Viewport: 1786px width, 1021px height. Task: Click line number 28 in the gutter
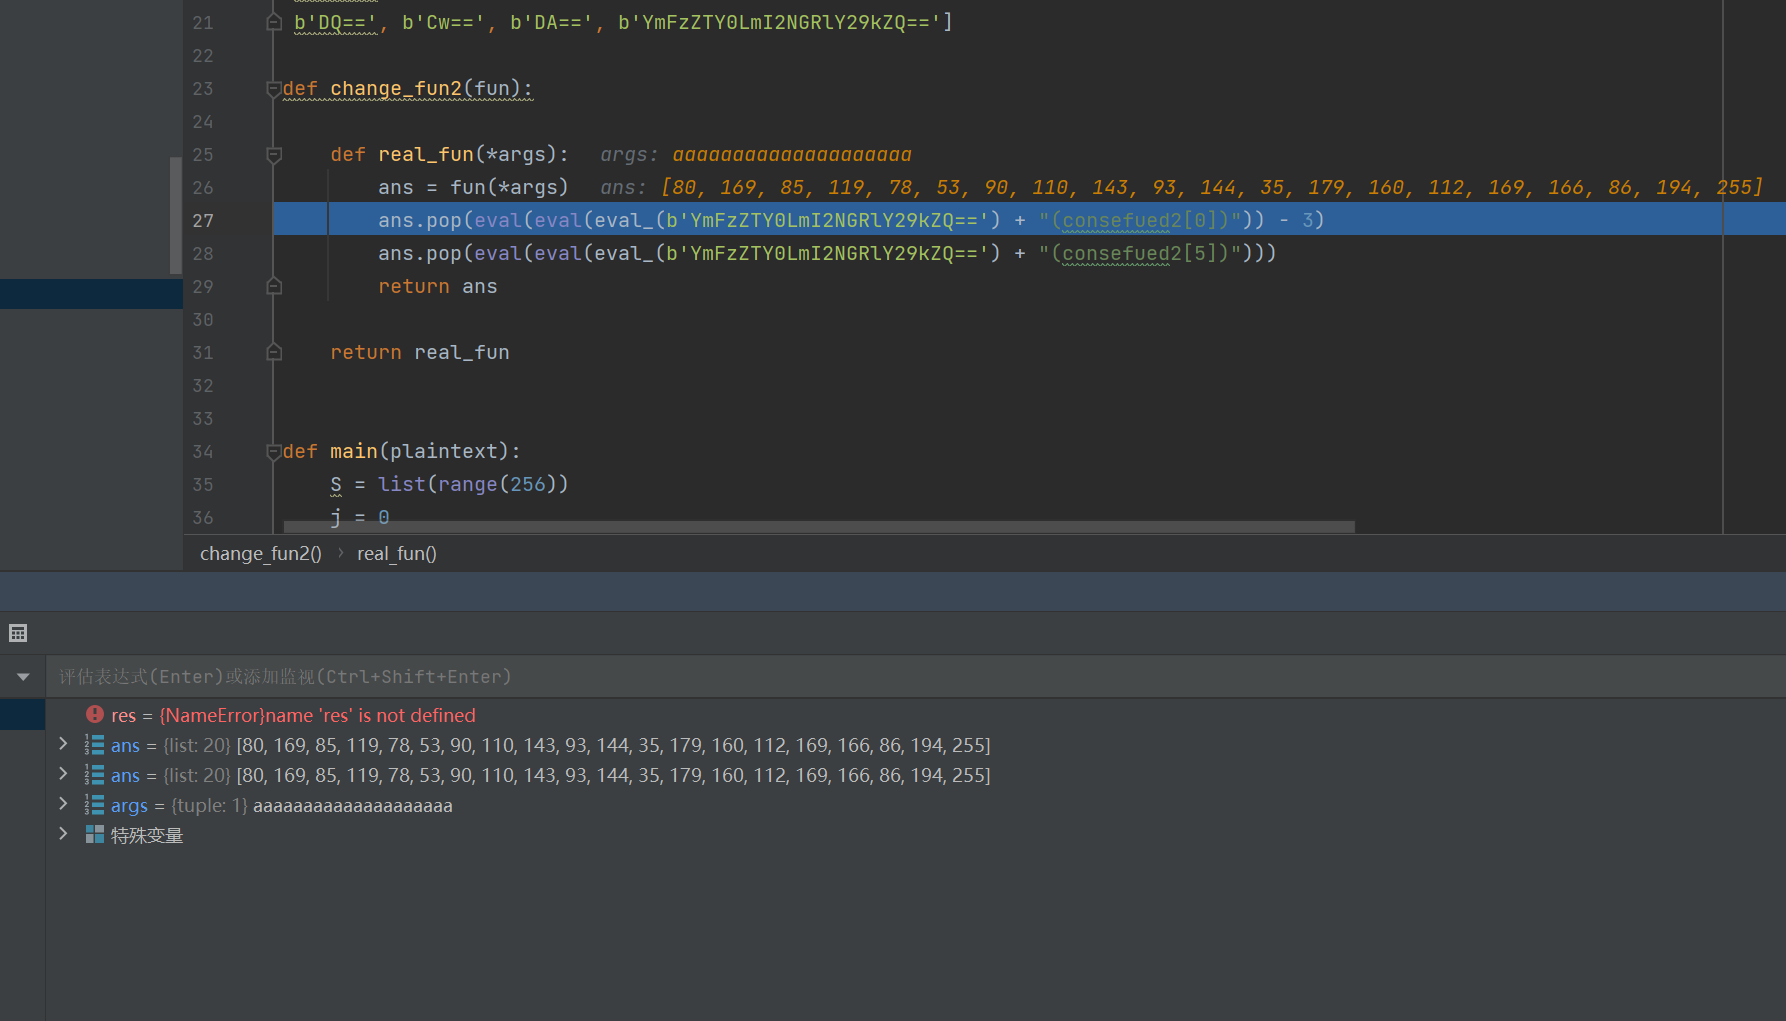[203, 254]
